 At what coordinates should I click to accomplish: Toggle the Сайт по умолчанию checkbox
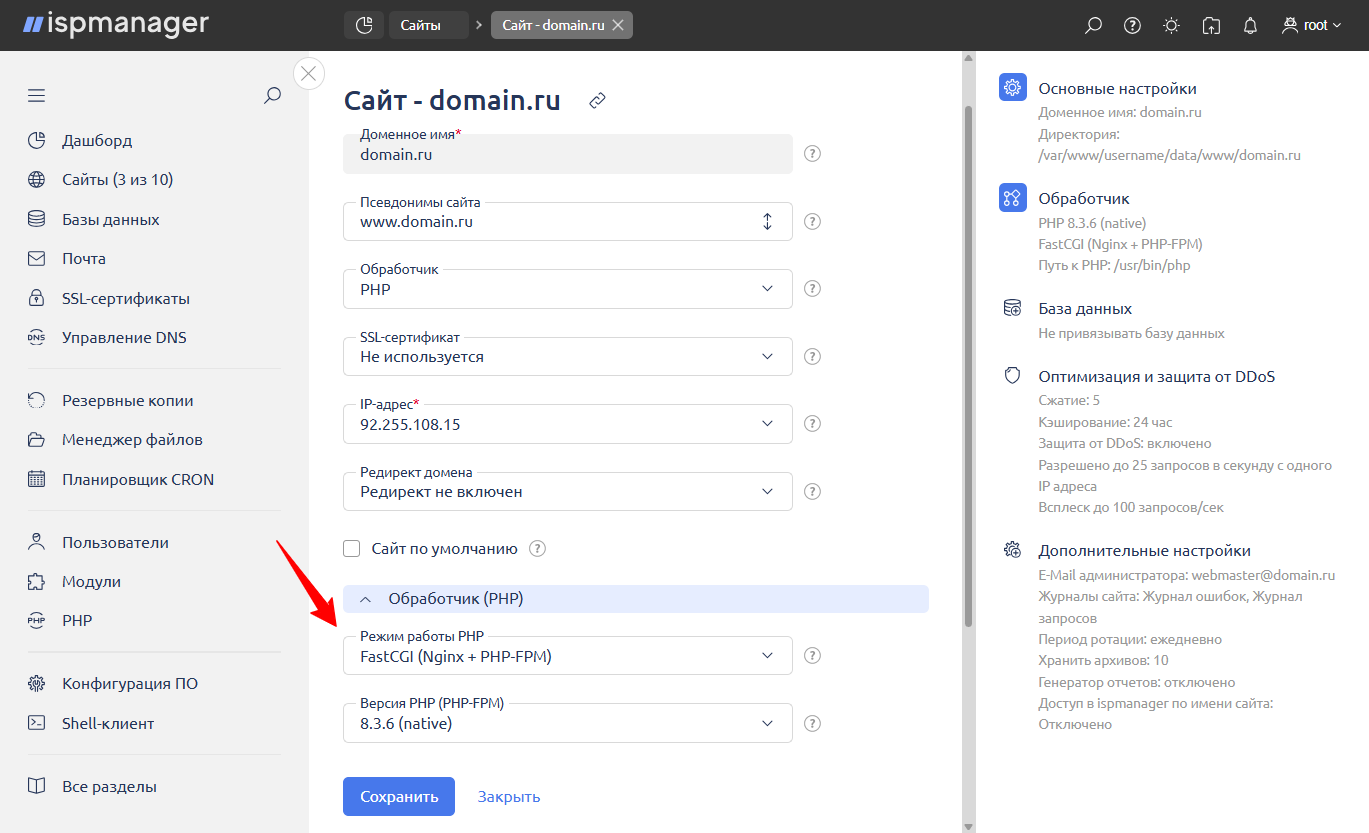tap(352, 549)
